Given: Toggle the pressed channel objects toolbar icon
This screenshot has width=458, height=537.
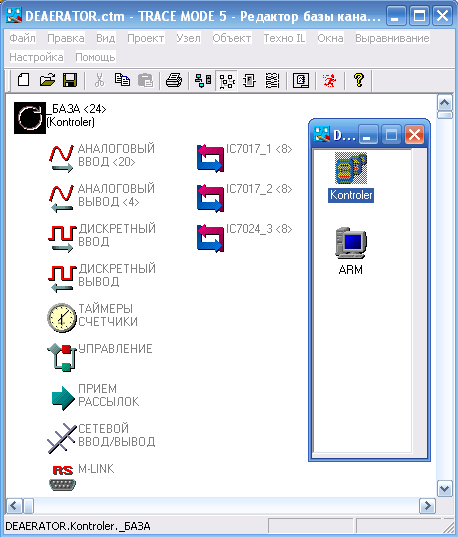Looking at the screenshot, I should tap(227, 81).
